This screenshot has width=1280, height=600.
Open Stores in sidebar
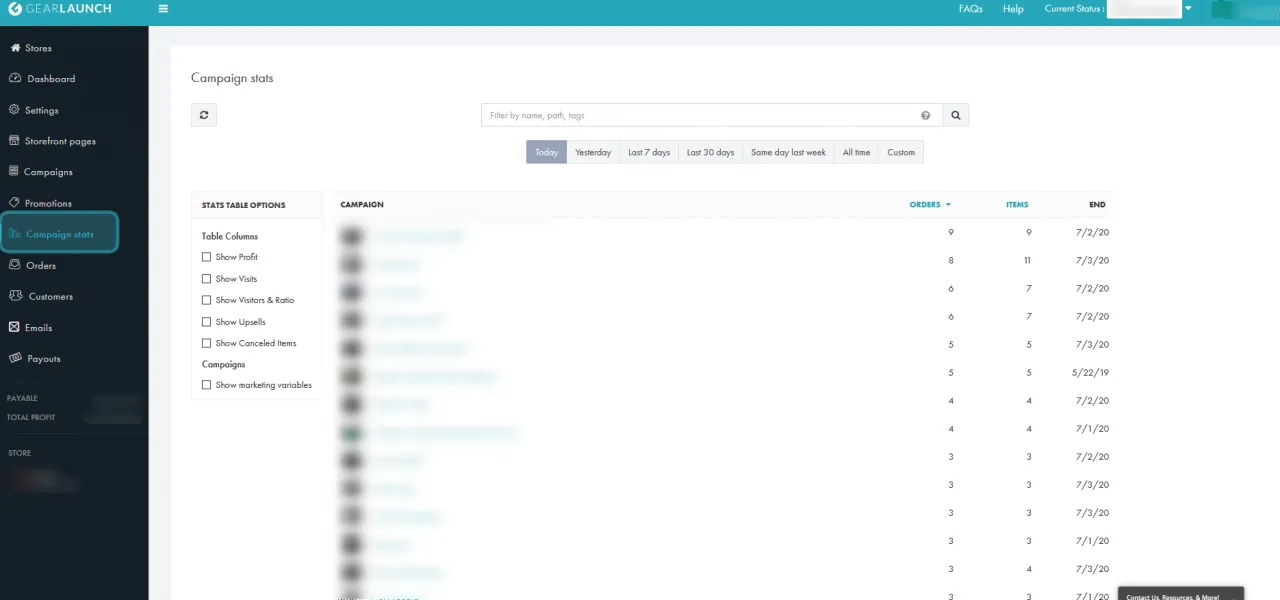[x=38, y=48]
